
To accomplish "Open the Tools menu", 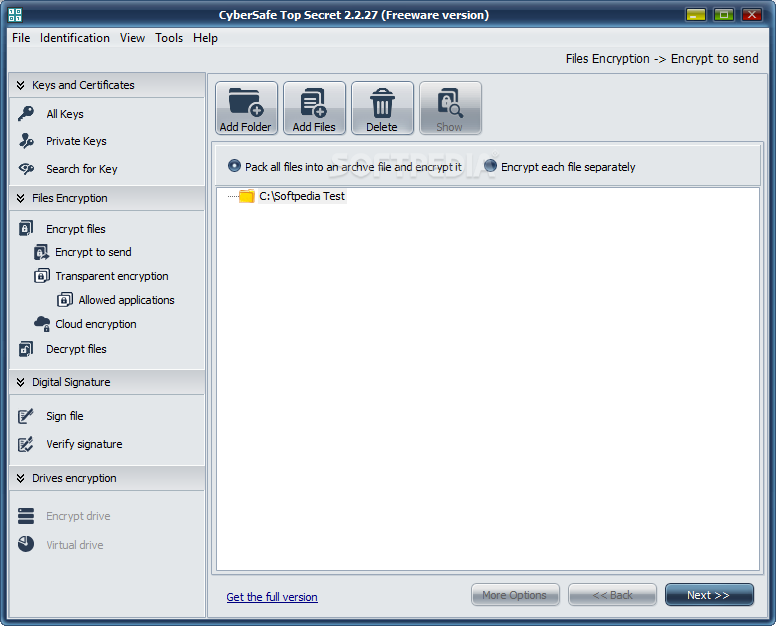I will (x=169, y=38).
